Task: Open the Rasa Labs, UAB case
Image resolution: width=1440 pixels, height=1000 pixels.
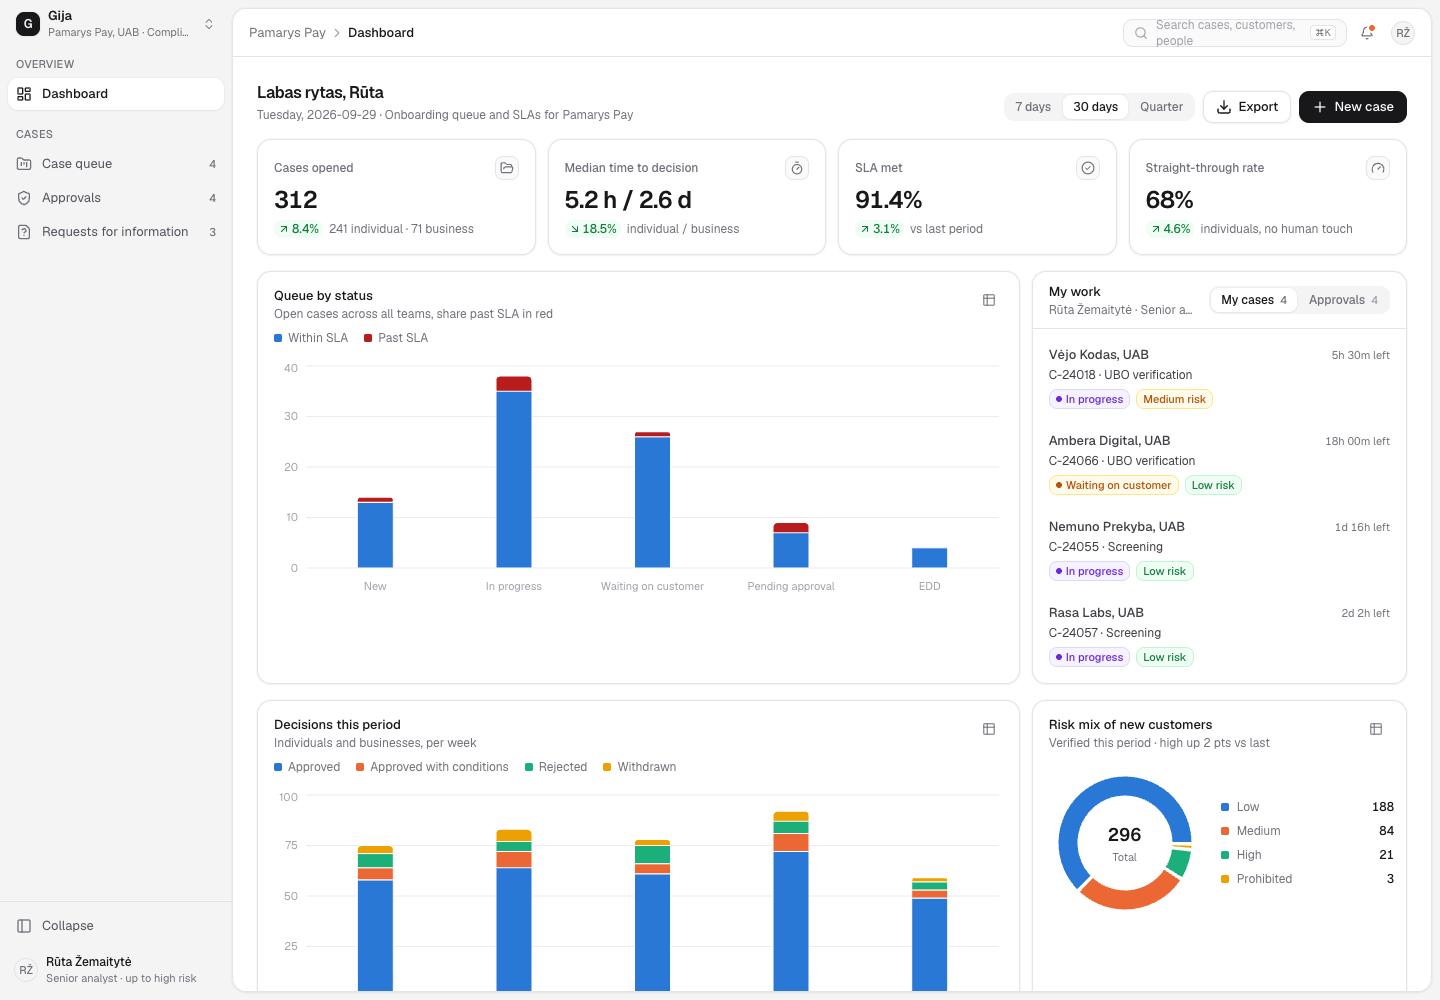Action: pyautogui.click(x=1219, y=635)
